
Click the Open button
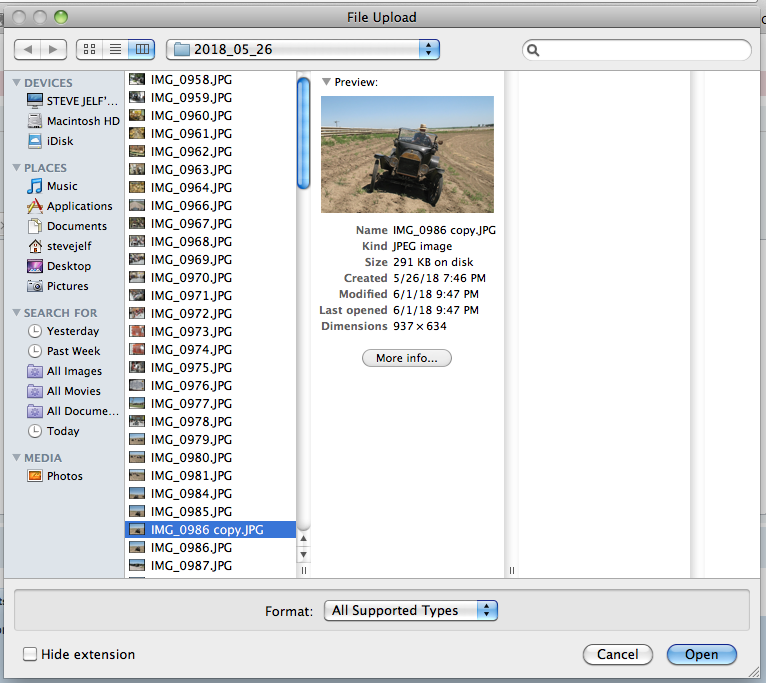pyautogui.click(x=701, y=654)
